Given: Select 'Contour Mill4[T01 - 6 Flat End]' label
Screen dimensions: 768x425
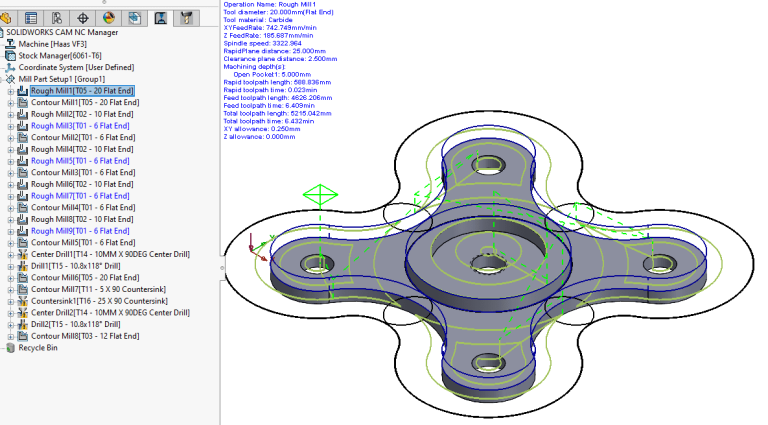Looking at the screenshot, I should point(83,208).
